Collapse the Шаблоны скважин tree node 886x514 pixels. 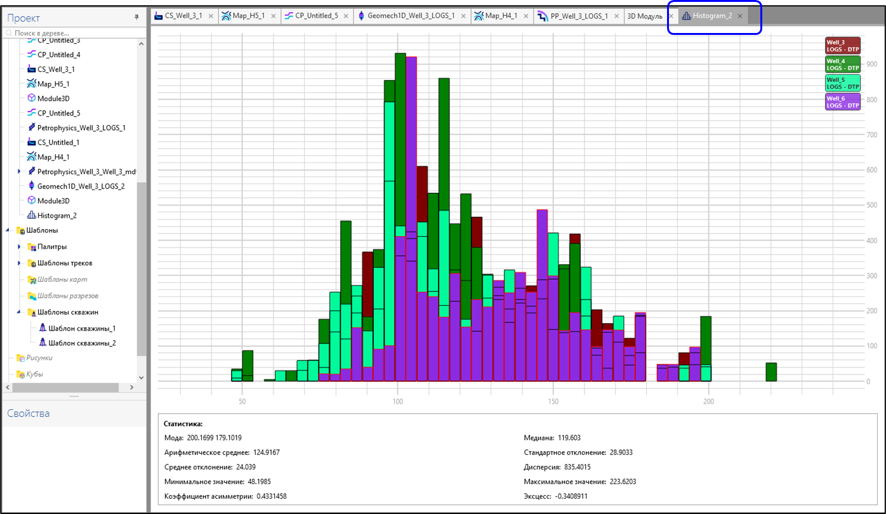tap(19, 312)
